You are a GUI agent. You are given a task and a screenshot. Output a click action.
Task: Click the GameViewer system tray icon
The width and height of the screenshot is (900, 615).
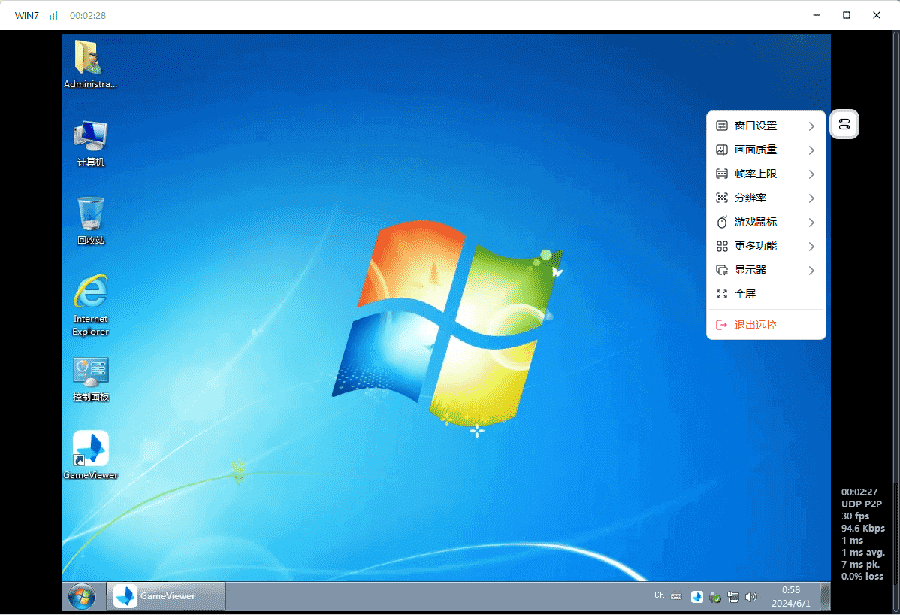696,597
